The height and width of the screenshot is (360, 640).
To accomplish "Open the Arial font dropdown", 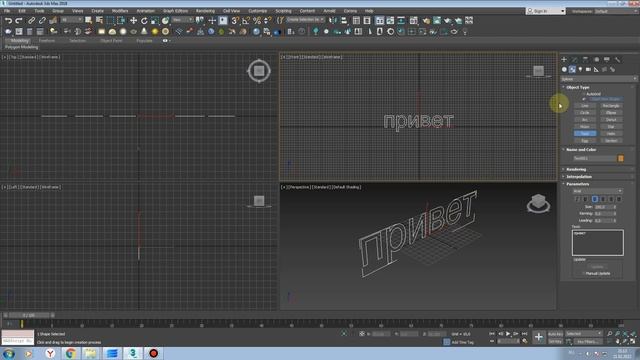I will tap(598, 191).
